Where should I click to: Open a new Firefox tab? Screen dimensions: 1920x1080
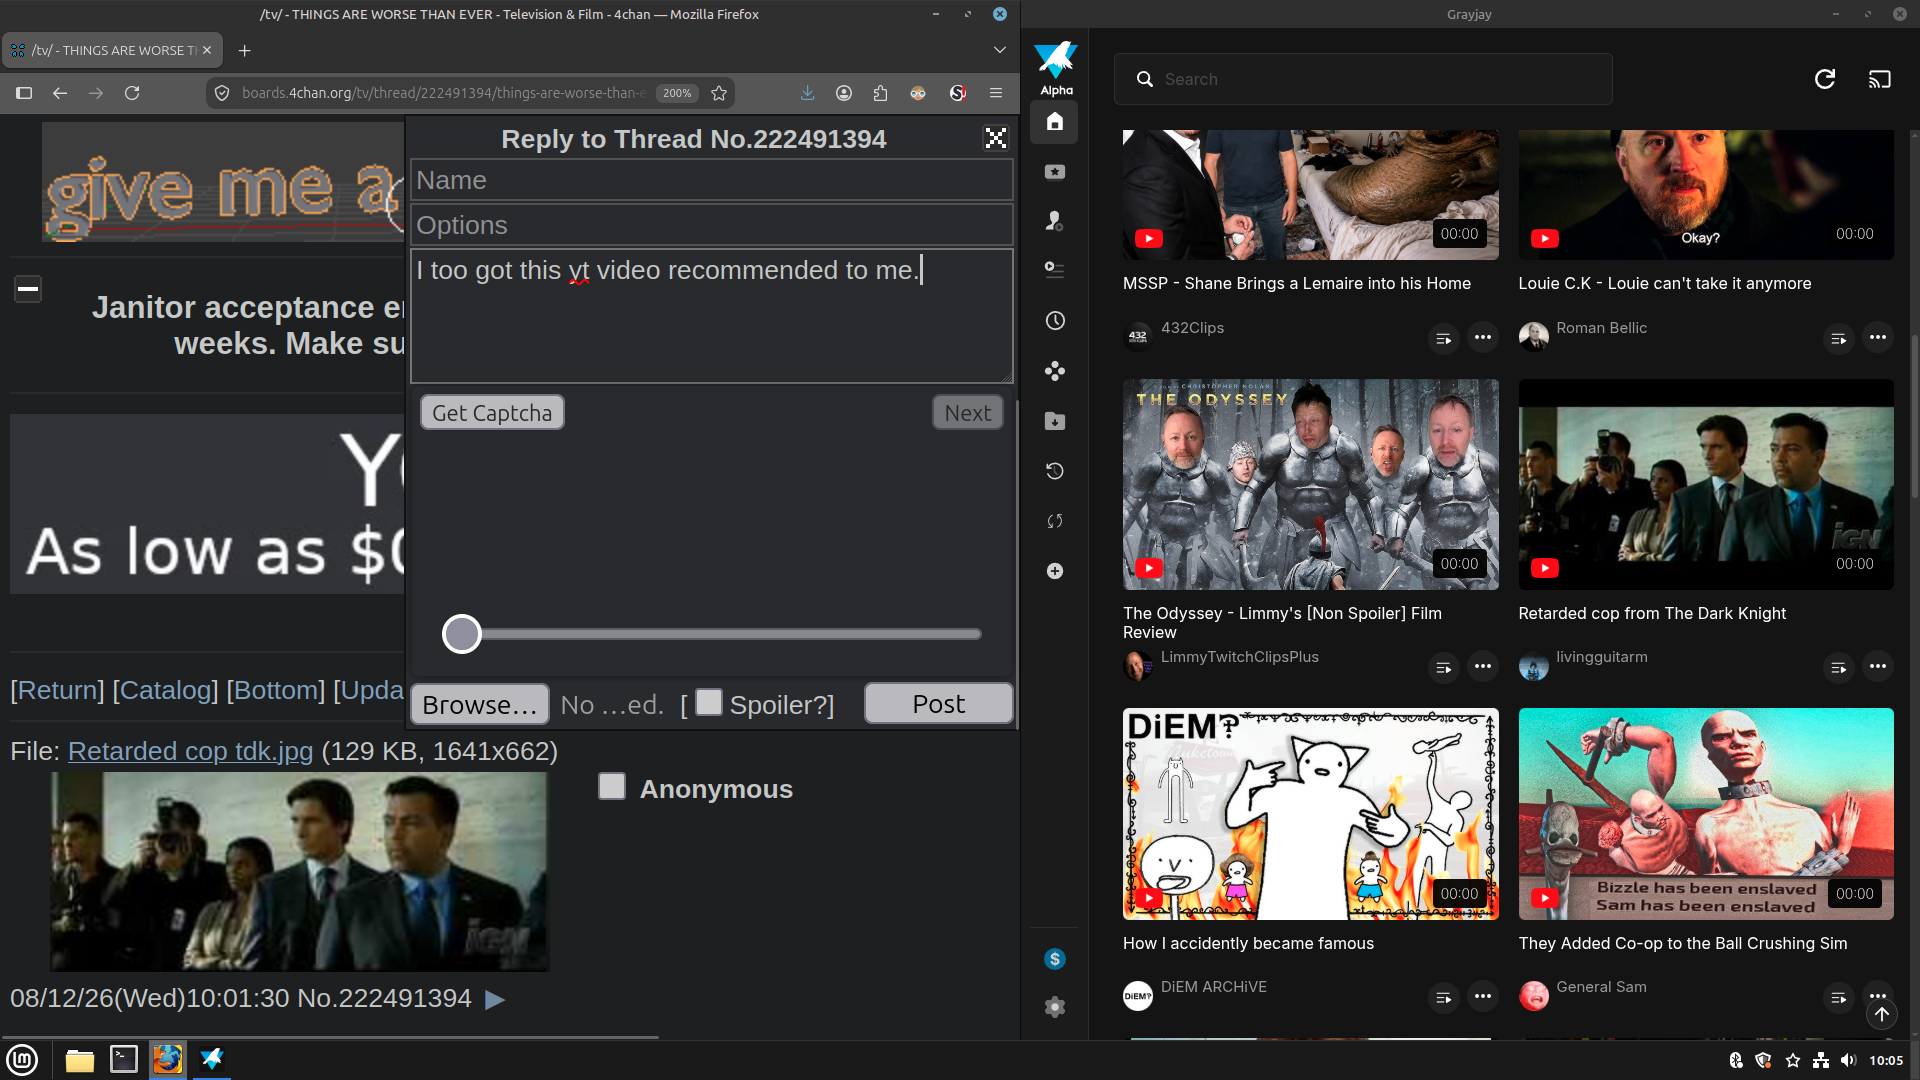coord(245,50)
